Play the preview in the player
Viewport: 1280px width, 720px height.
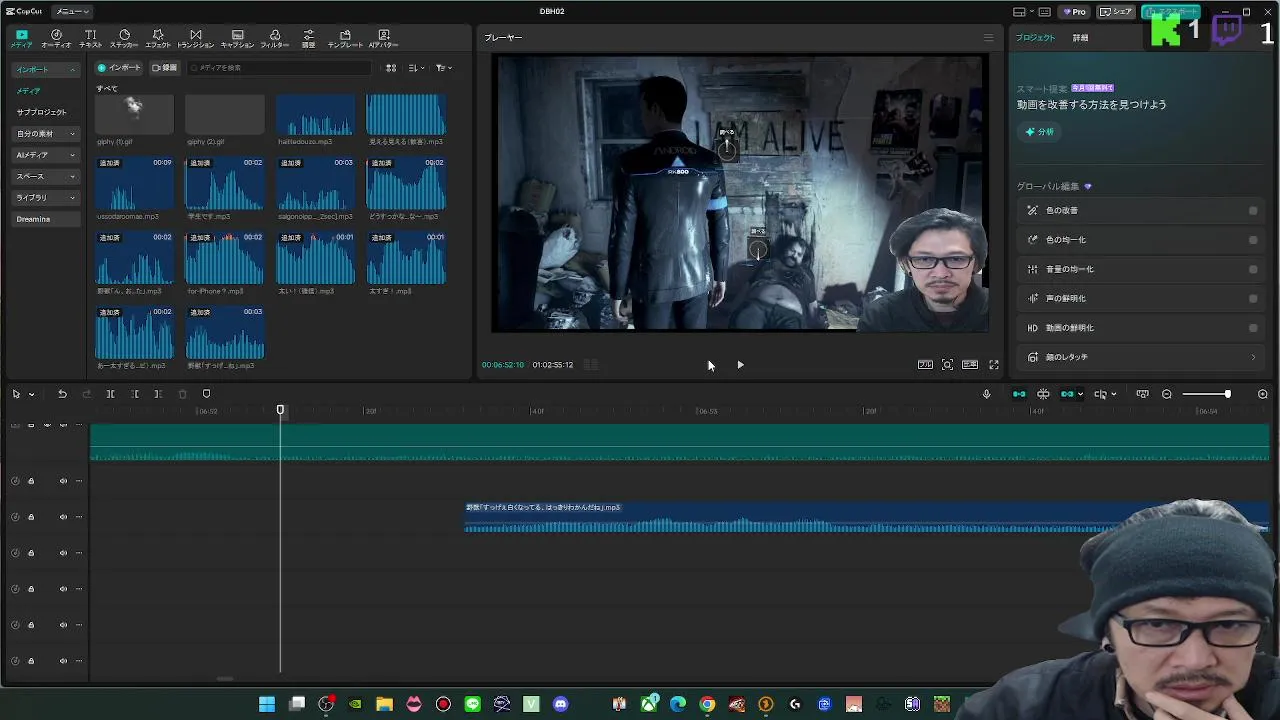(x=740, y=365)
